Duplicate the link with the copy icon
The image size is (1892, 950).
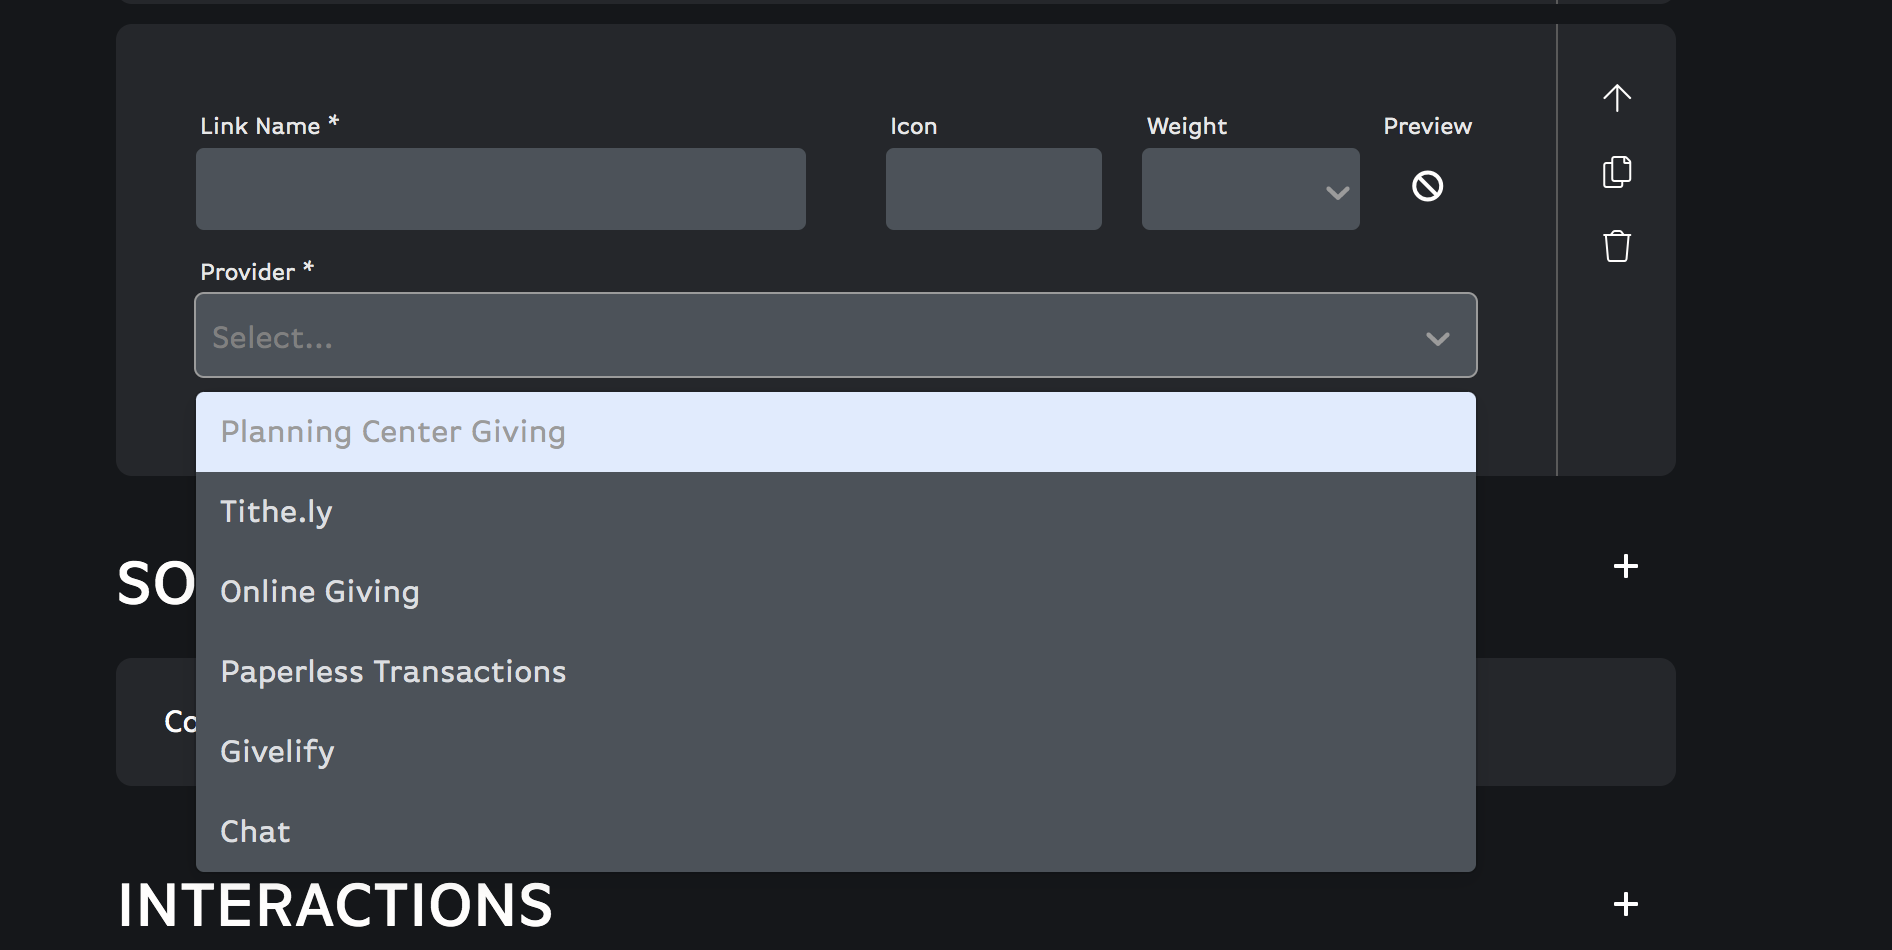[x=1617, y=172]
